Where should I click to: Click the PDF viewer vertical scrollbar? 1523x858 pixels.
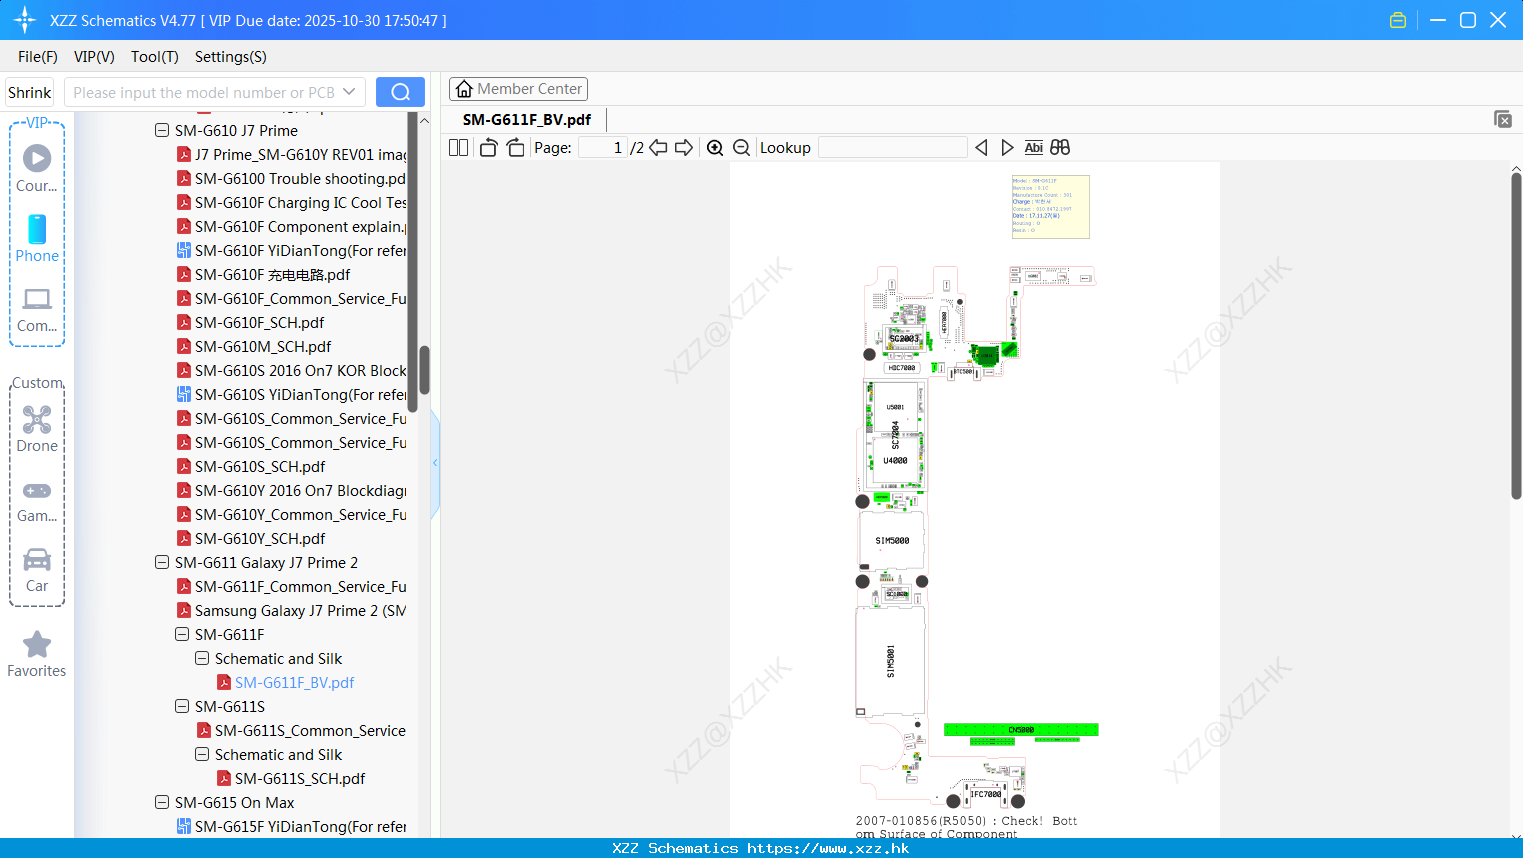pos(1516,336)
